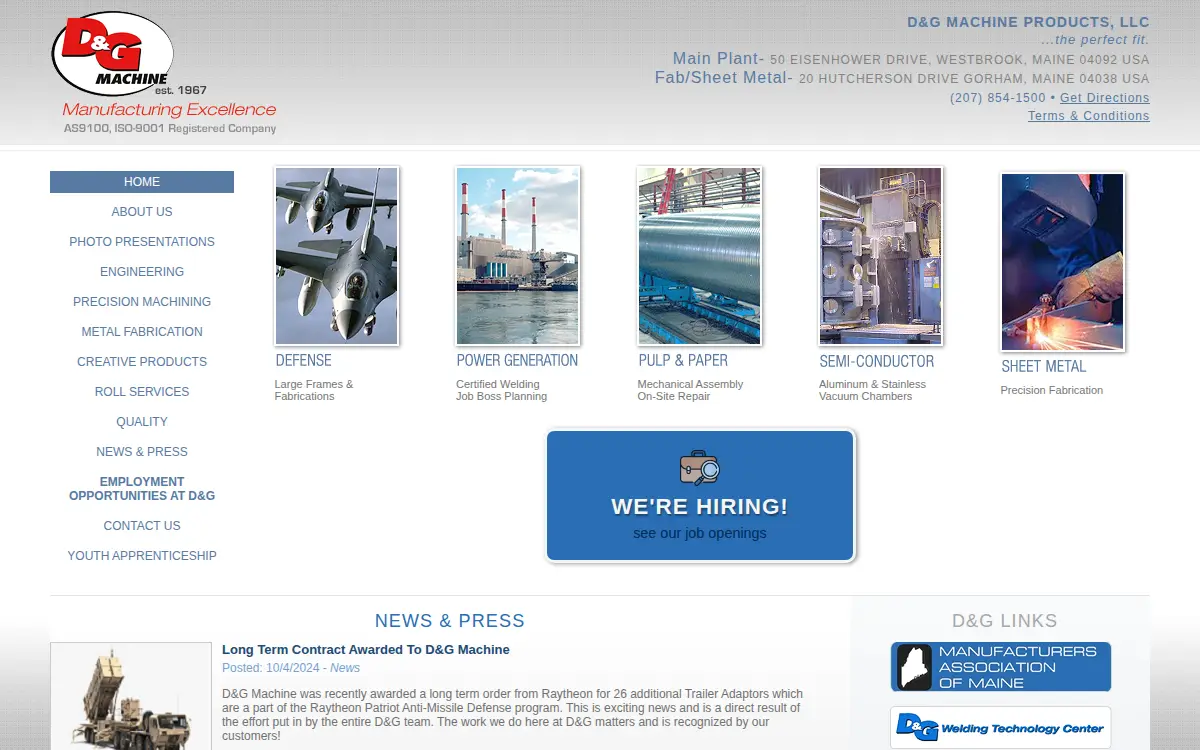Click 'Mechanical Assembly On-Site Repair' text
Image resolution: width=1200 pixels, height=750 pixels.
(x=691, y=390)
